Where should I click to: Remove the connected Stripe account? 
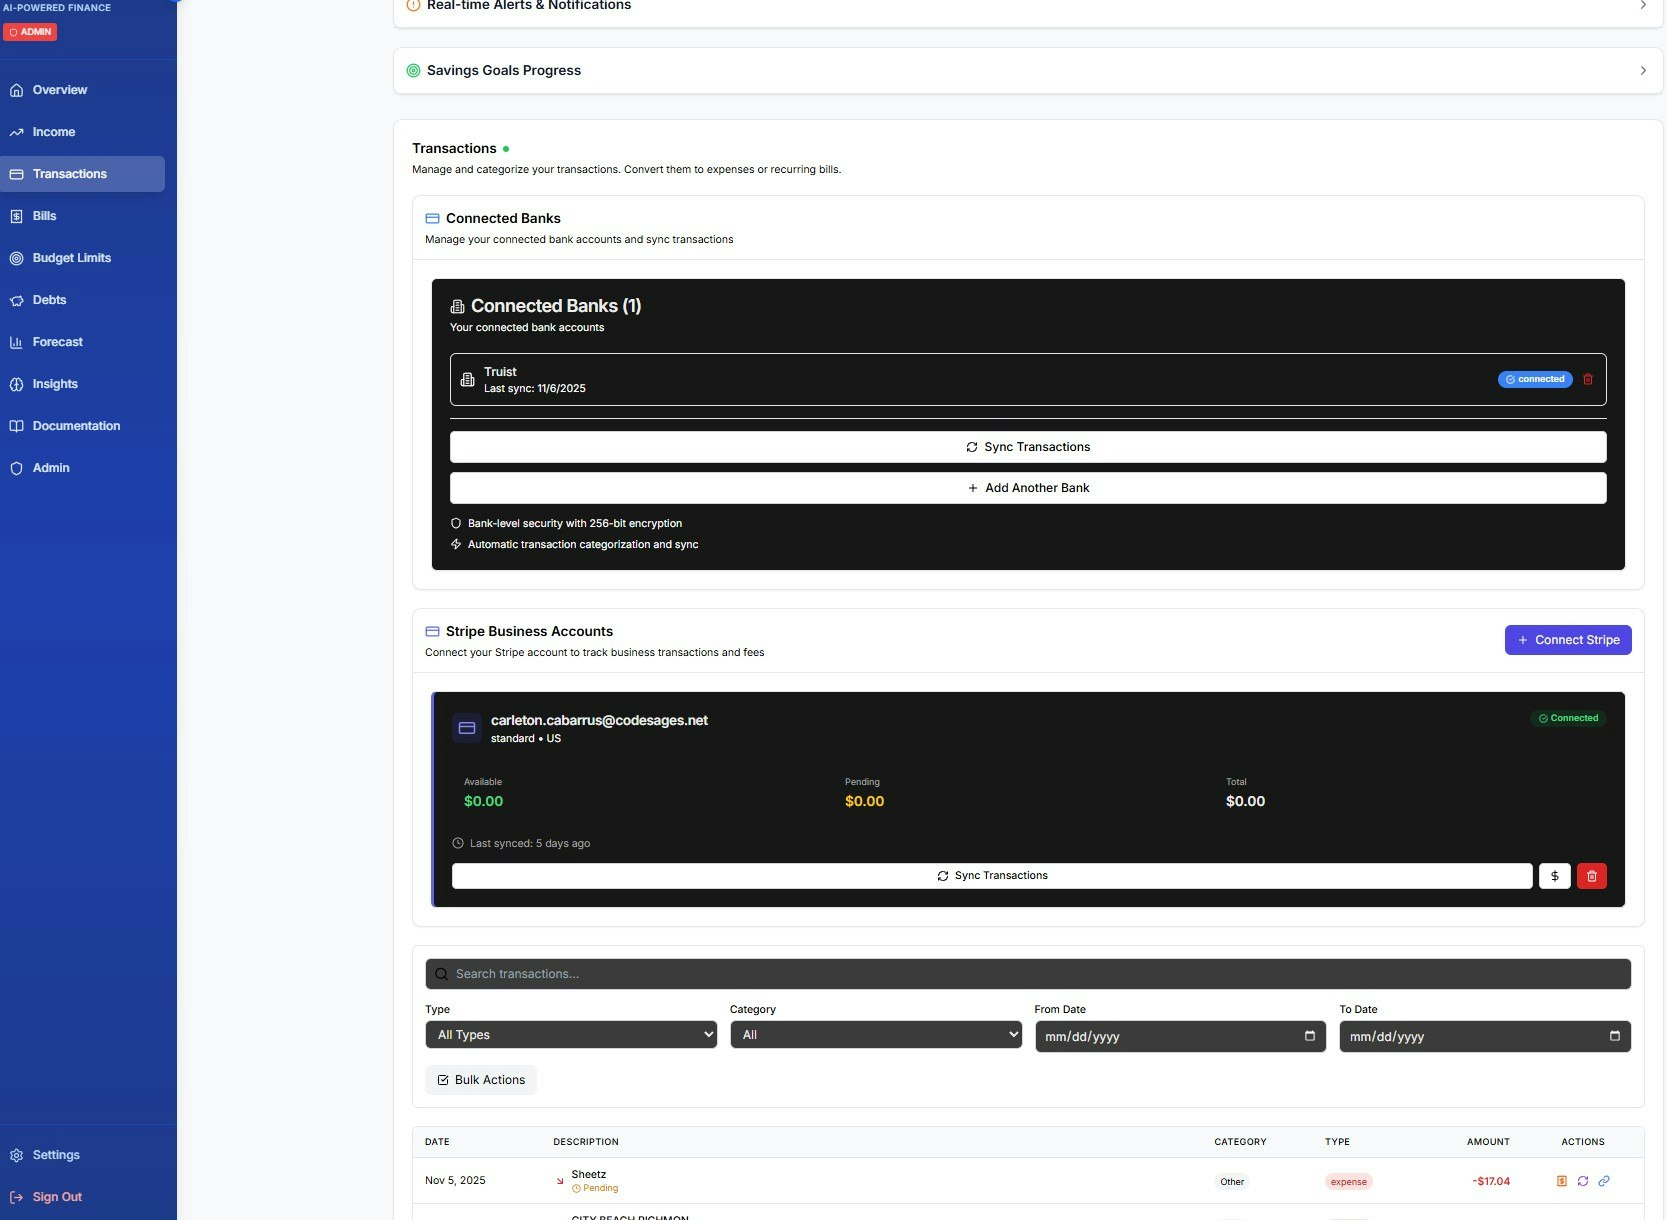coord(1592,876)
